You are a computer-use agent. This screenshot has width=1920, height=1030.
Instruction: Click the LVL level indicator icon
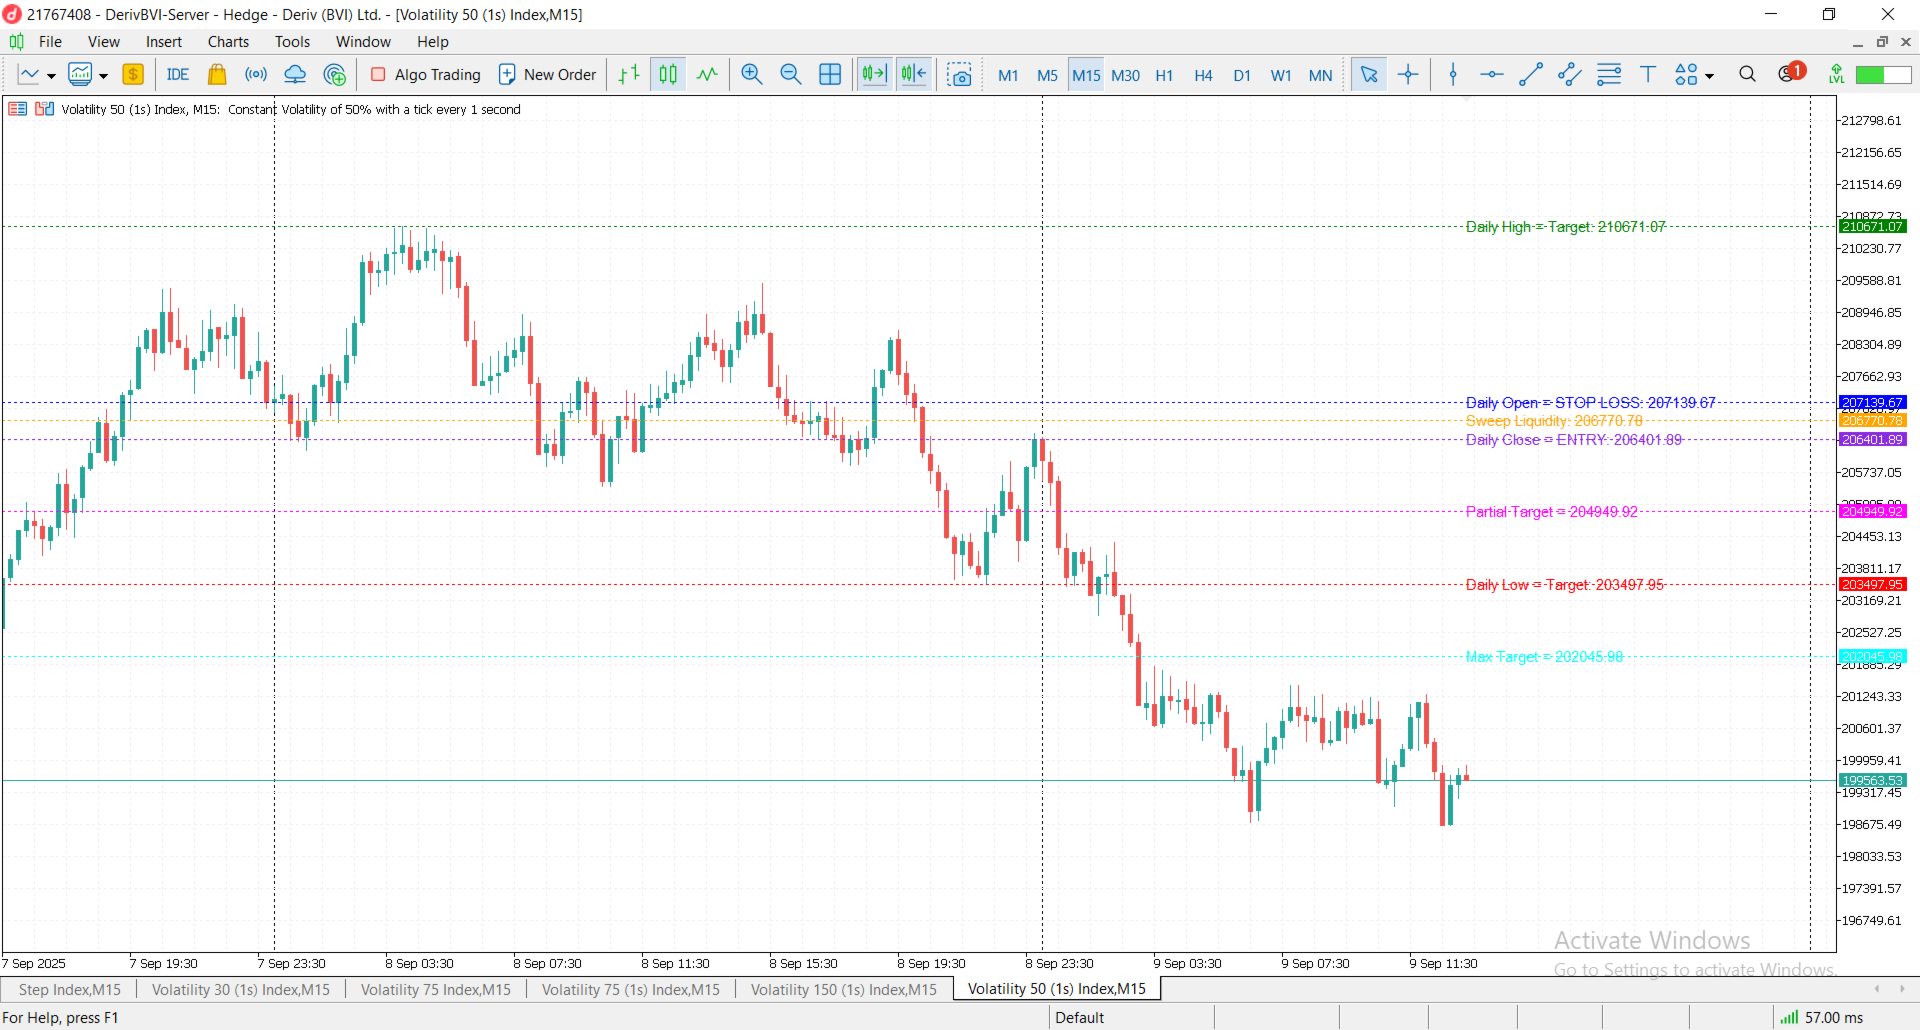point(1836,75)
